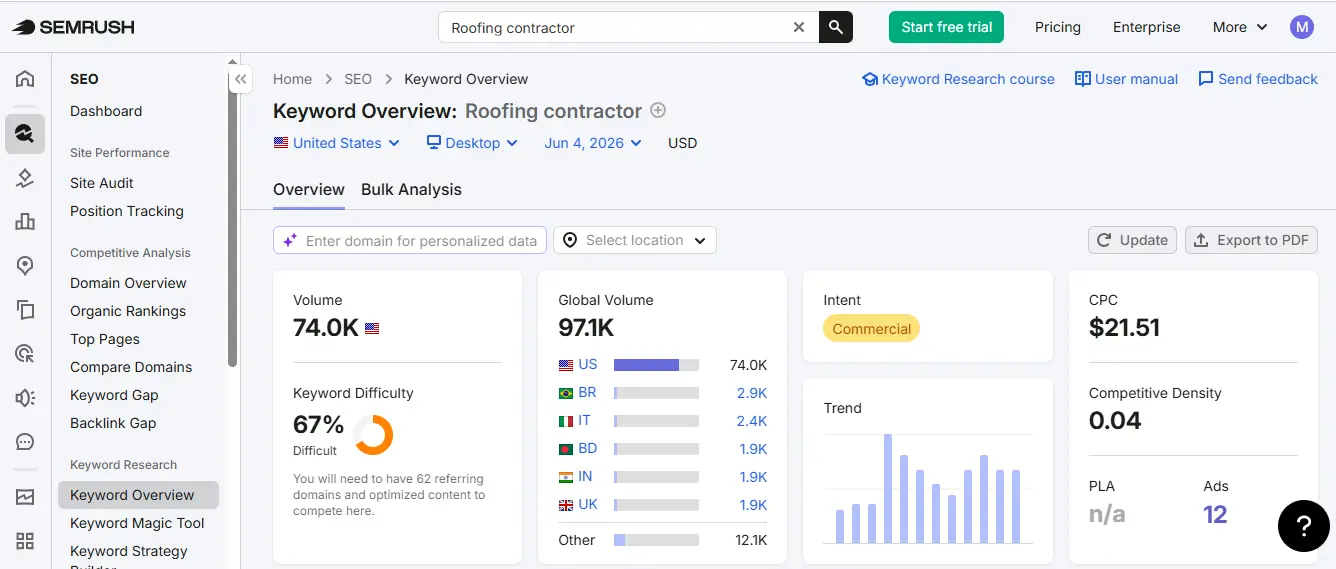Click the Keyword Difficulty donut chart

tap(373, 435)
